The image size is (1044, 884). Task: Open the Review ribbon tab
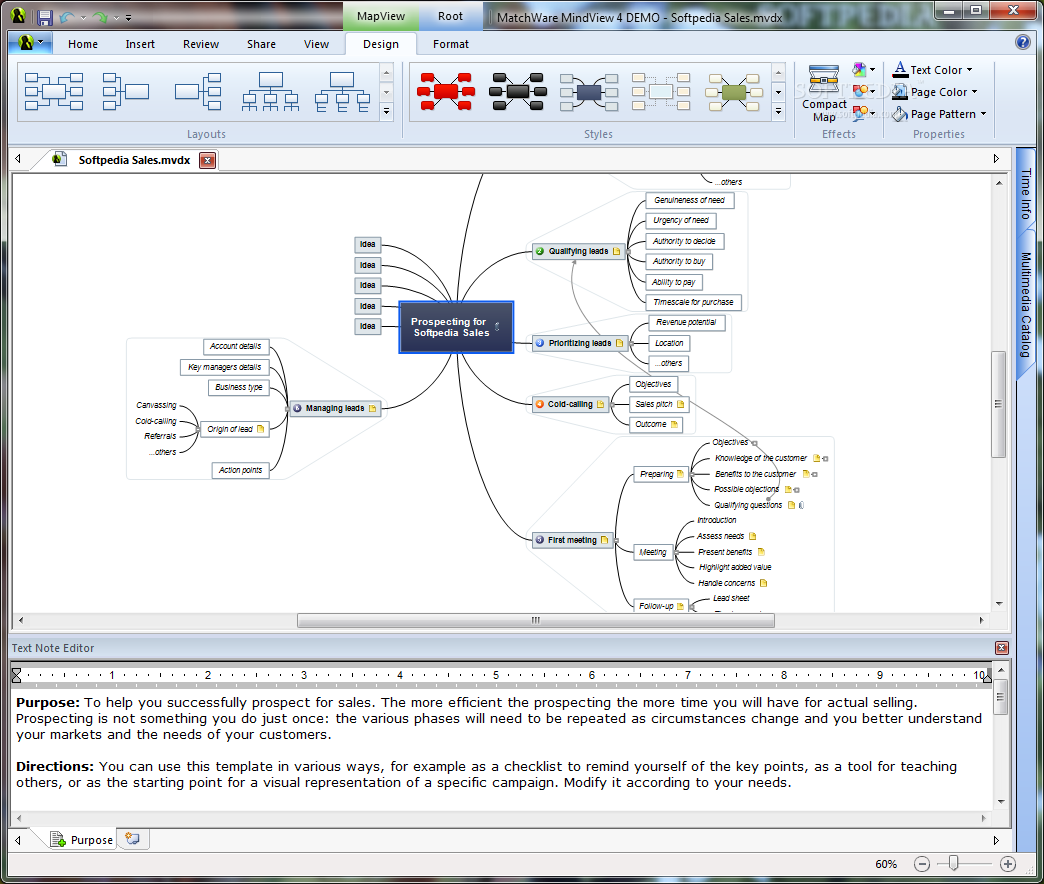(x=201, y=44)
